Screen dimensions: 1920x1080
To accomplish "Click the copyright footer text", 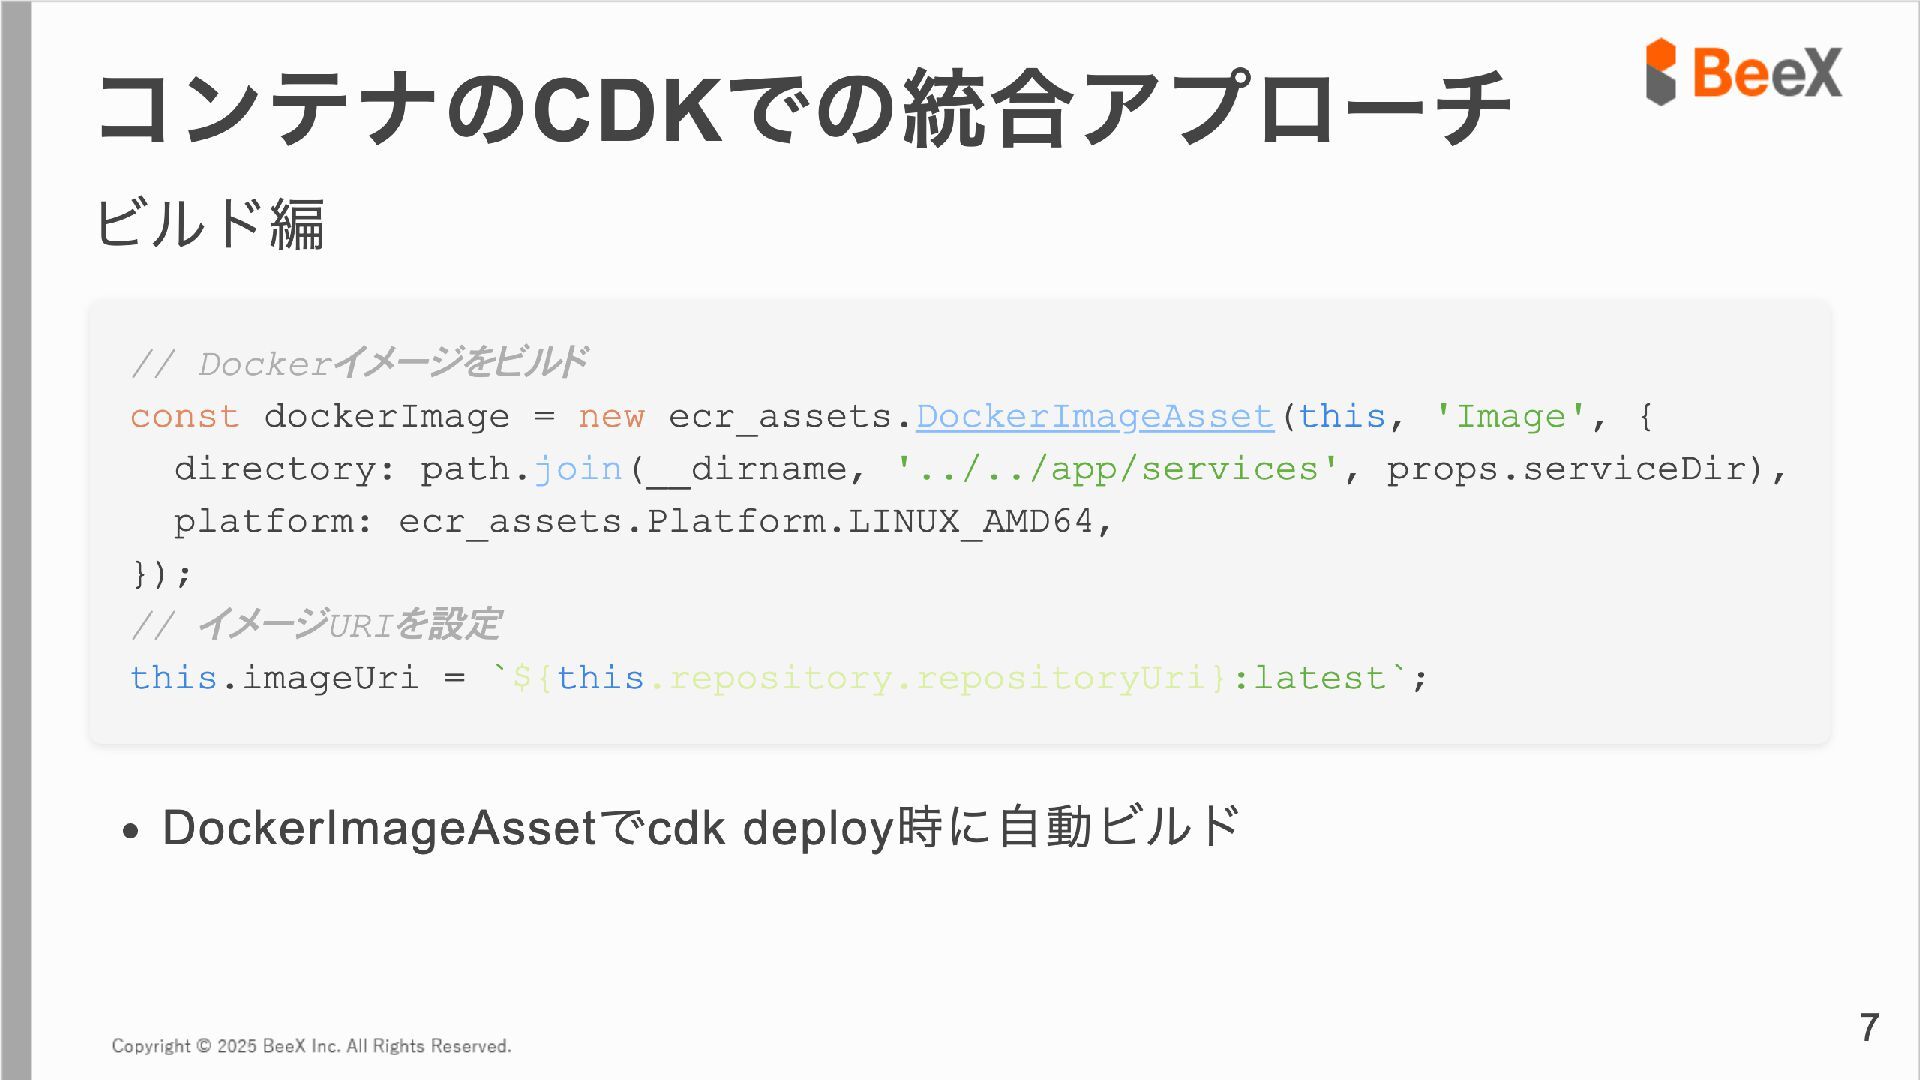I will pyautogui.click(x=311, y=1046).
